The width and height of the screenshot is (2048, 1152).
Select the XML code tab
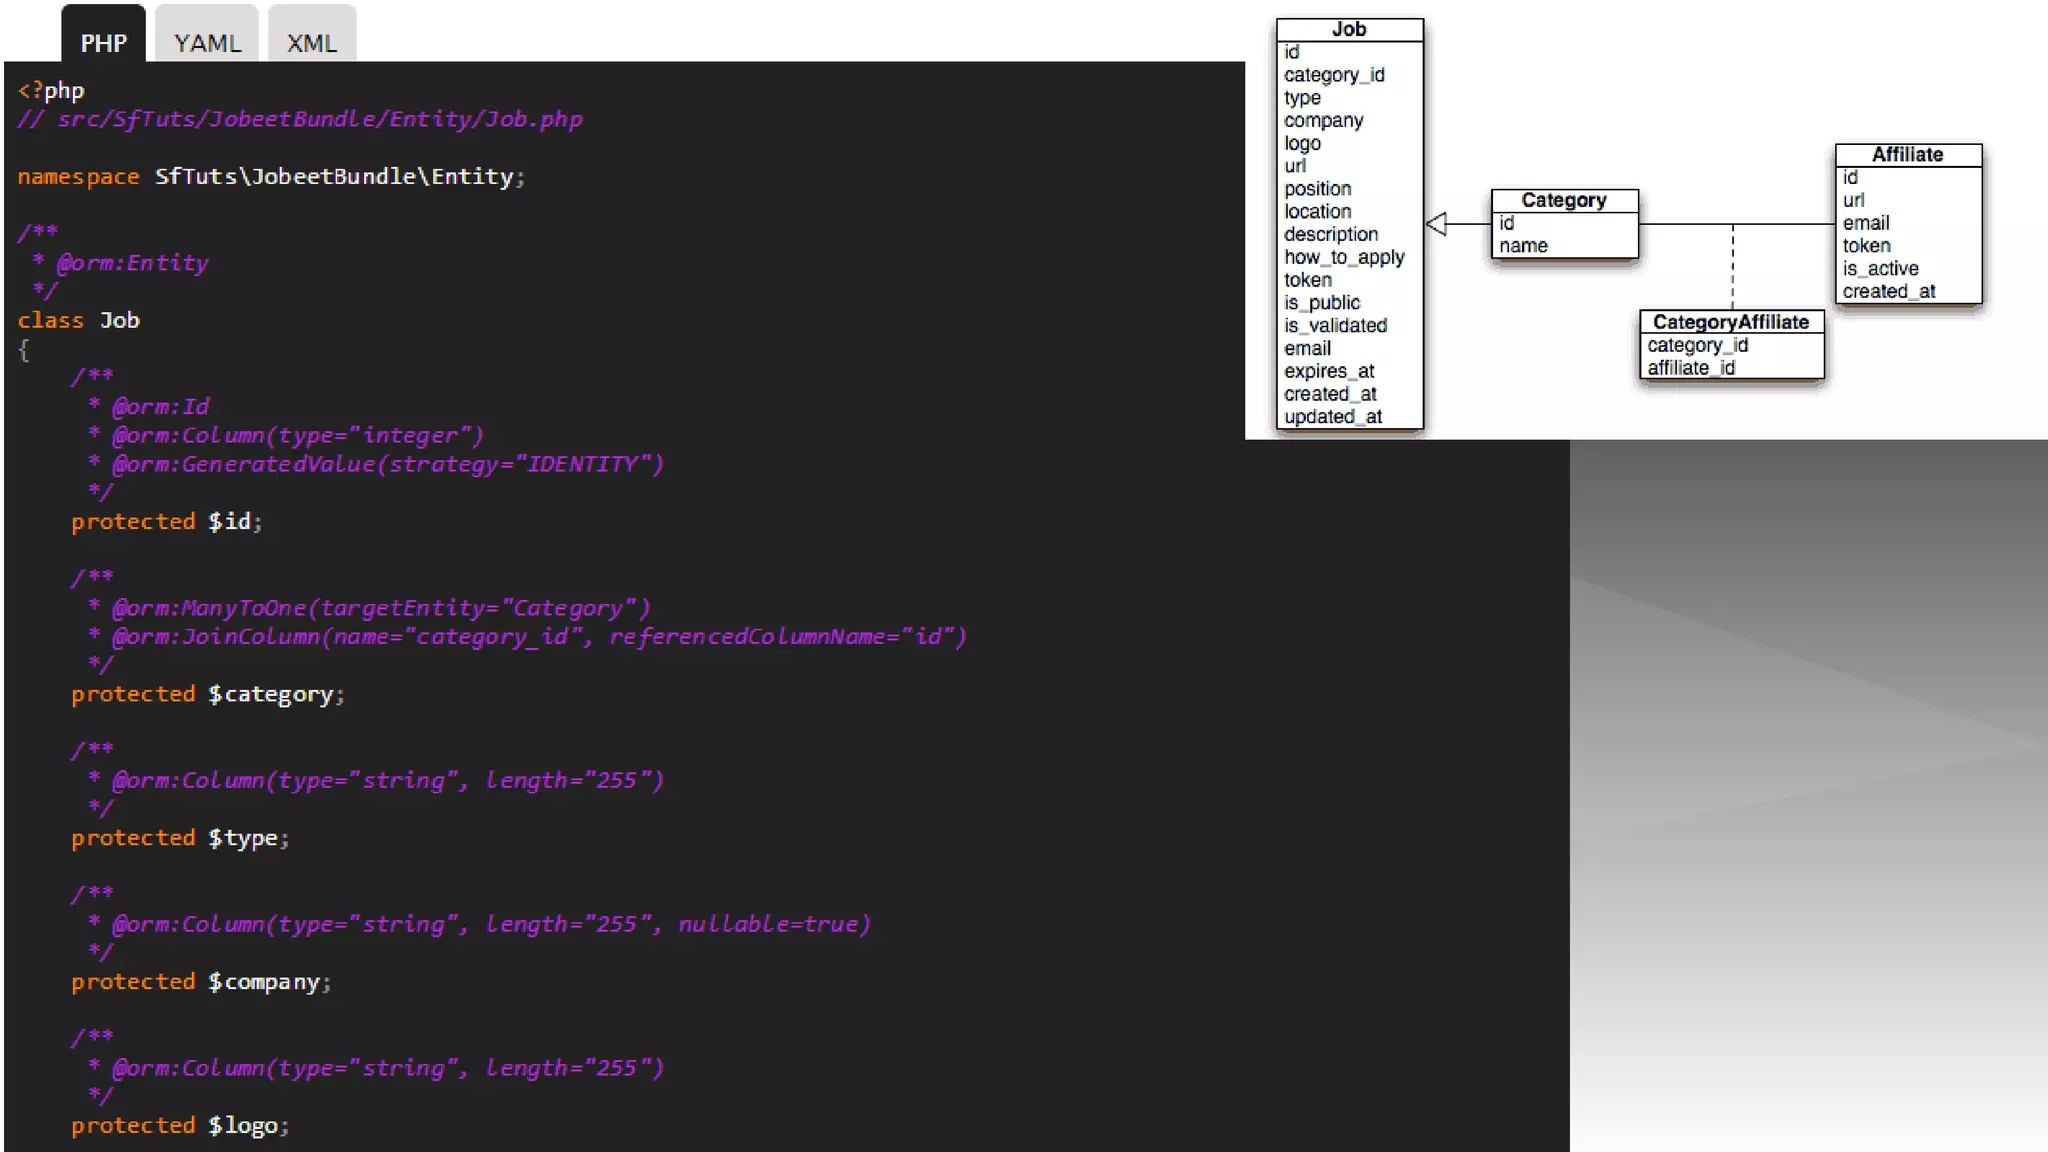[x=311, y=43]
